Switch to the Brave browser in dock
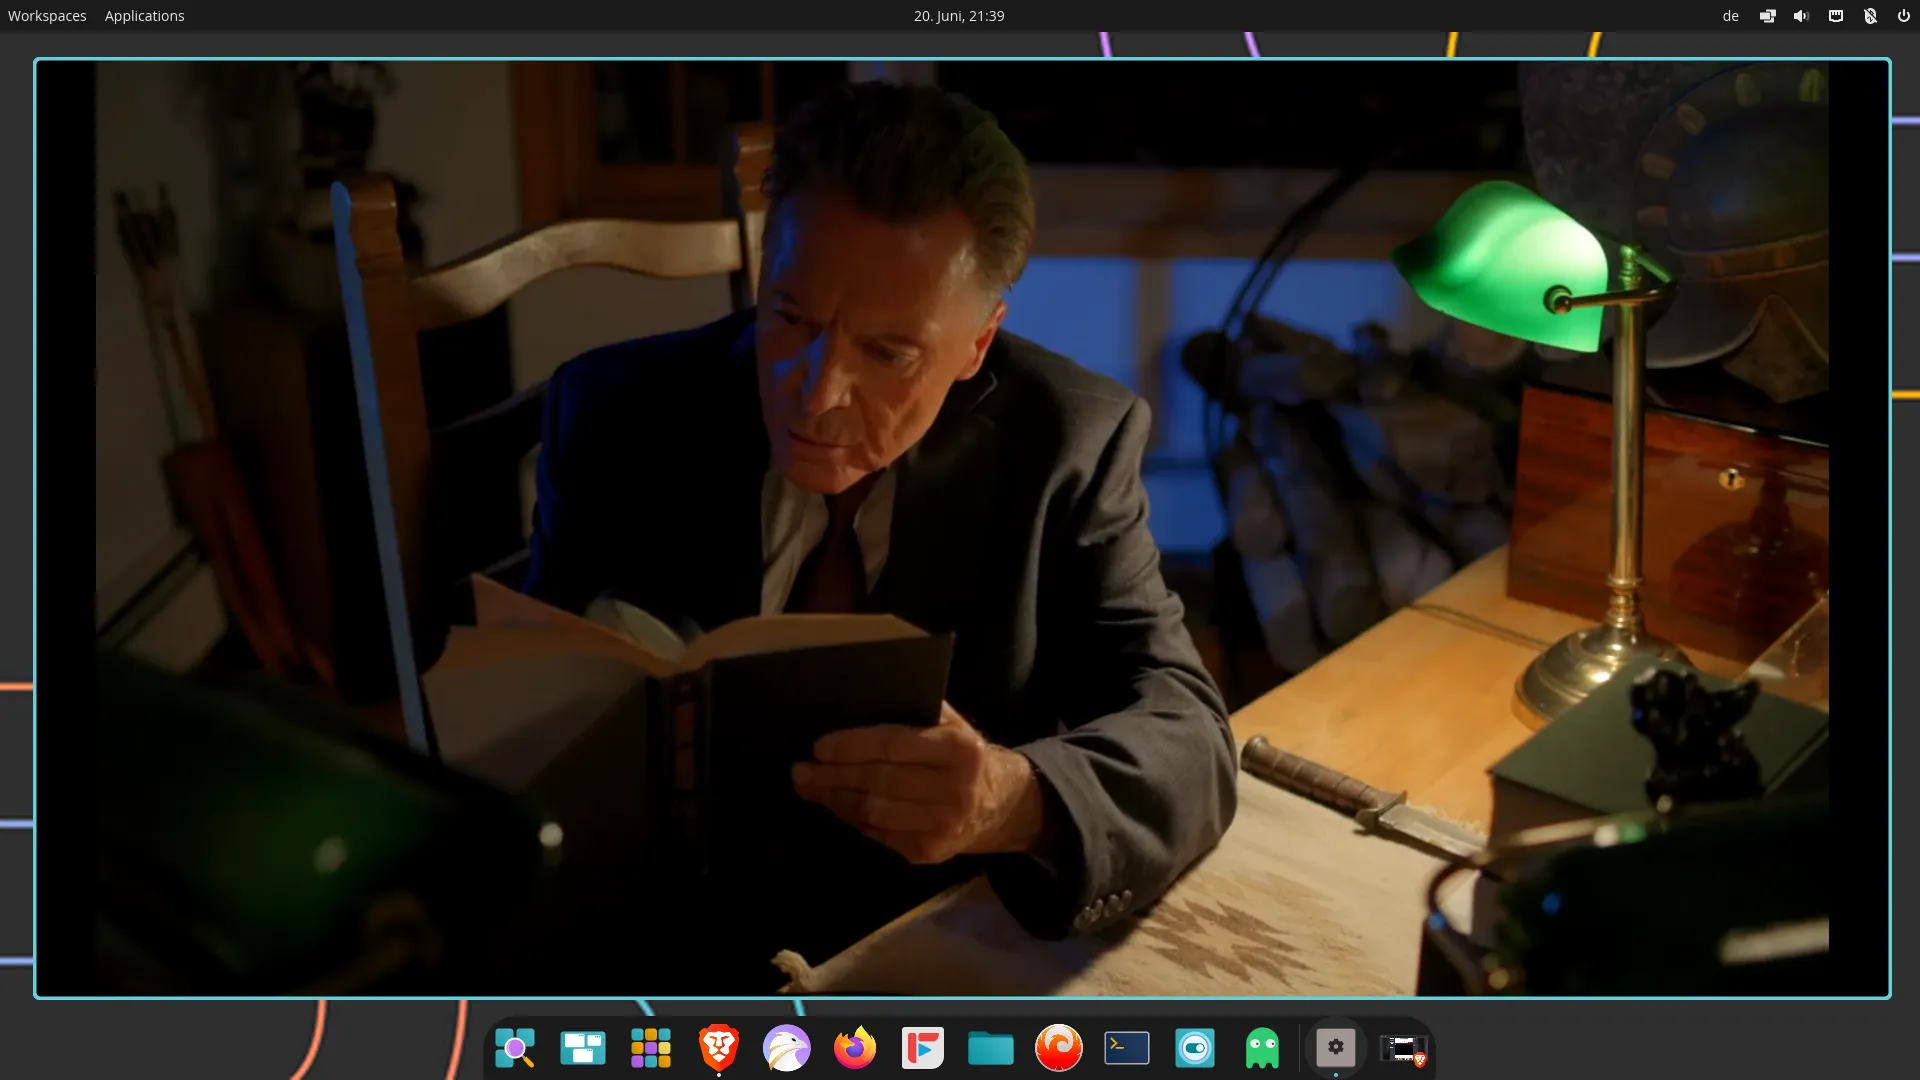The width and height of the screenshot is (1920, 1080). [719, 1048]
